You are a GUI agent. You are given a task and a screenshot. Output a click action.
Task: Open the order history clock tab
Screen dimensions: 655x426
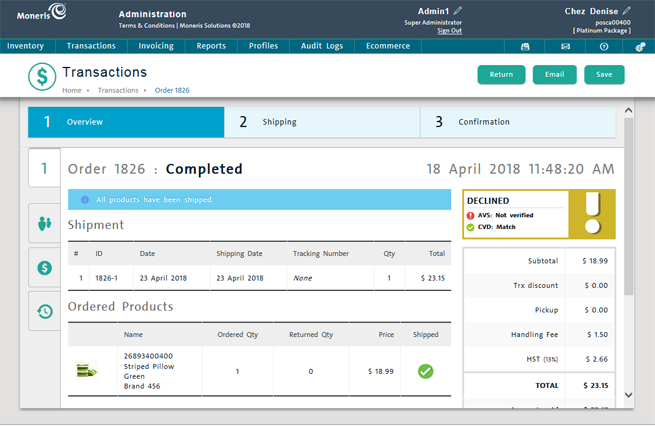44,311
